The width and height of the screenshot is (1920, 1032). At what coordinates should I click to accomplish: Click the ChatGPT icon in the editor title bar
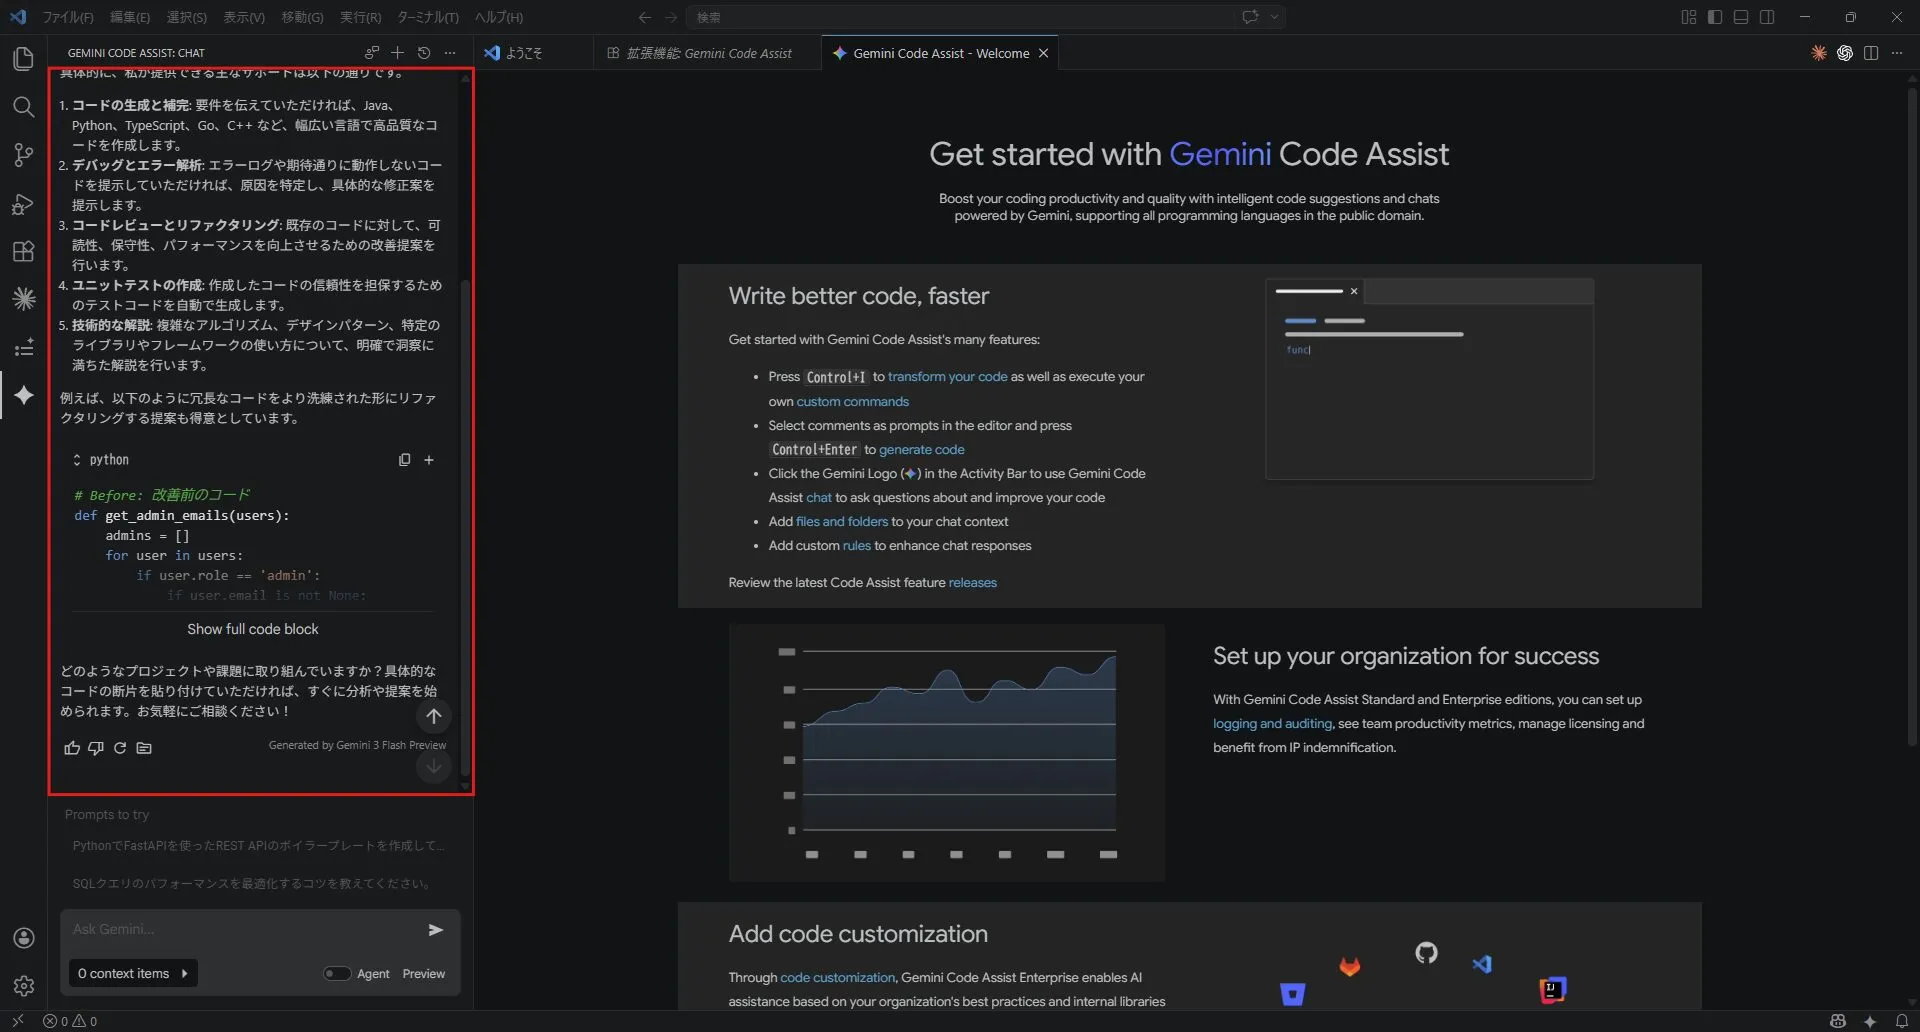click(1845, 53)
